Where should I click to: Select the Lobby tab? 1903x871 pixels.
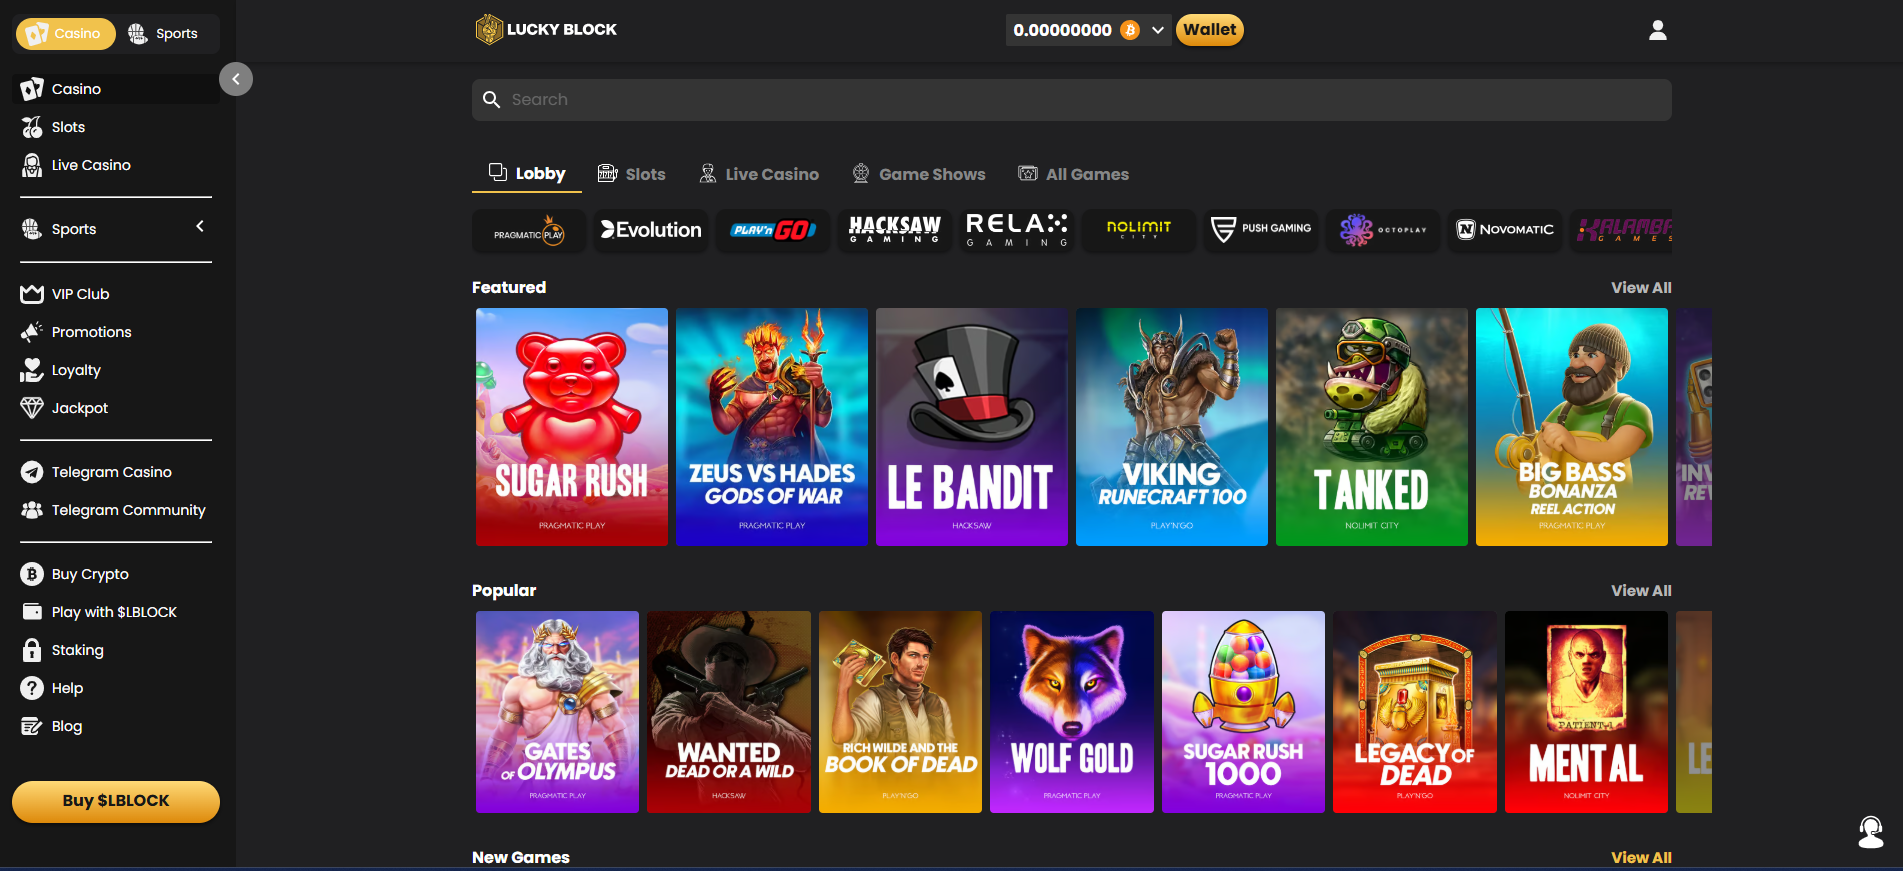tap(527, 174)
